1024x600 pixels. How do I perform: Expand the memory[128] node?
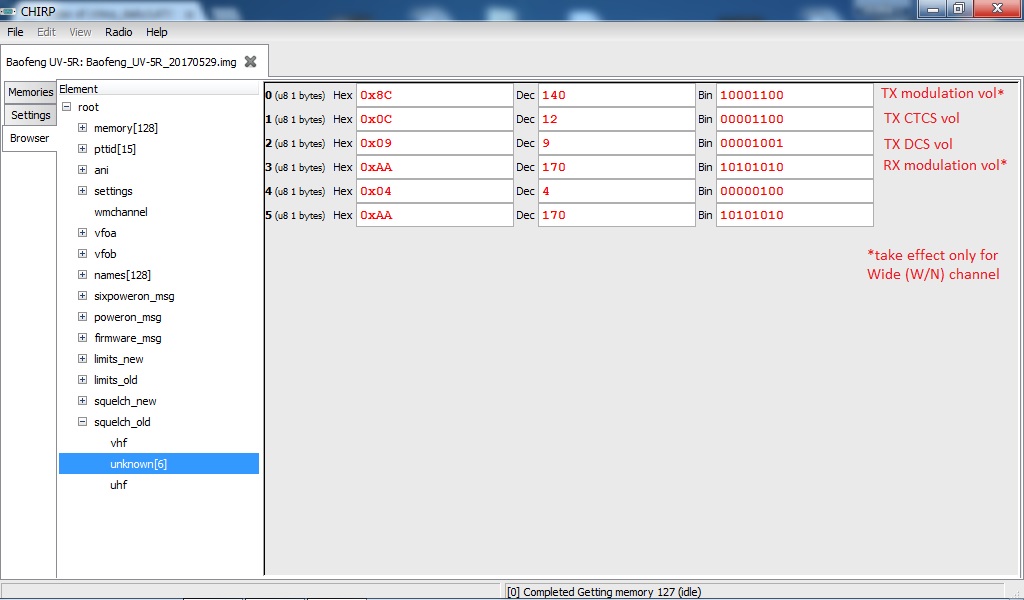(82, 127)
